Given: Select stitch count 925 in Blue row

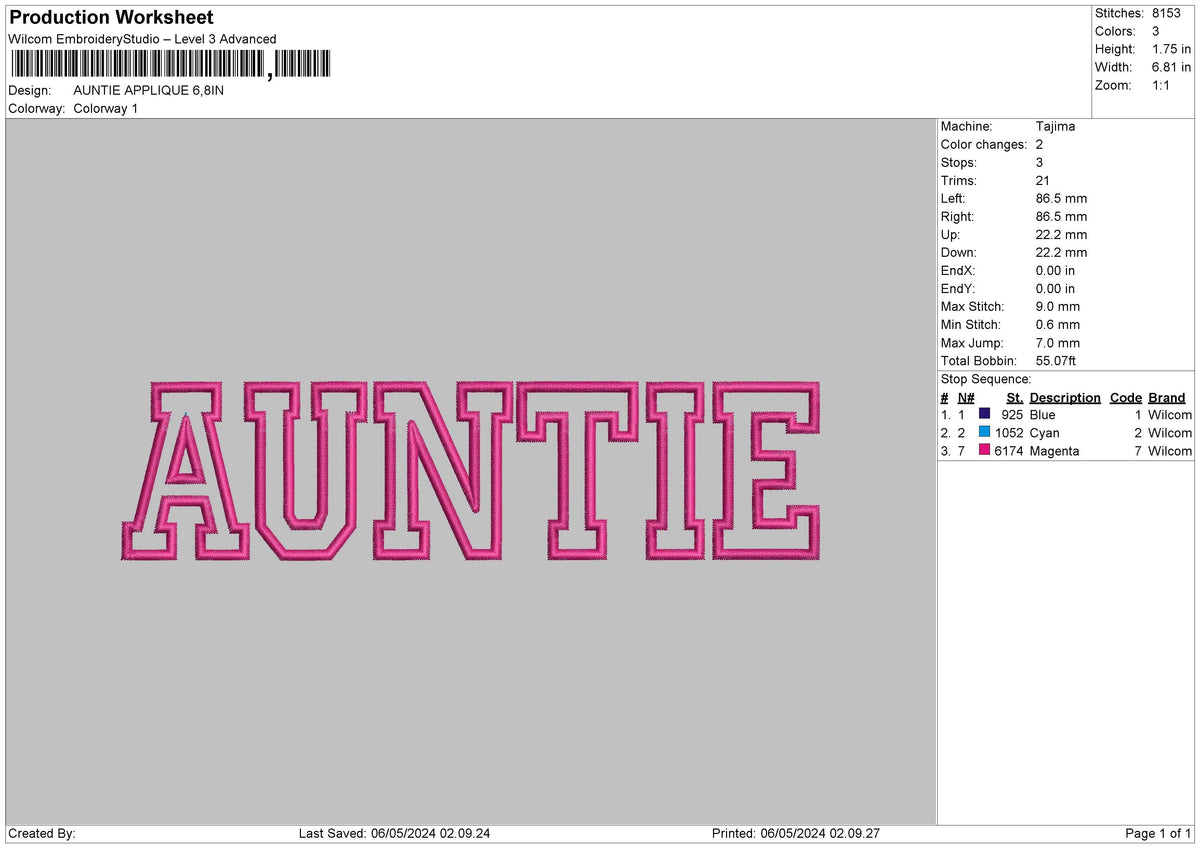Looking at the screenshot, I should tap(1012, 414).
